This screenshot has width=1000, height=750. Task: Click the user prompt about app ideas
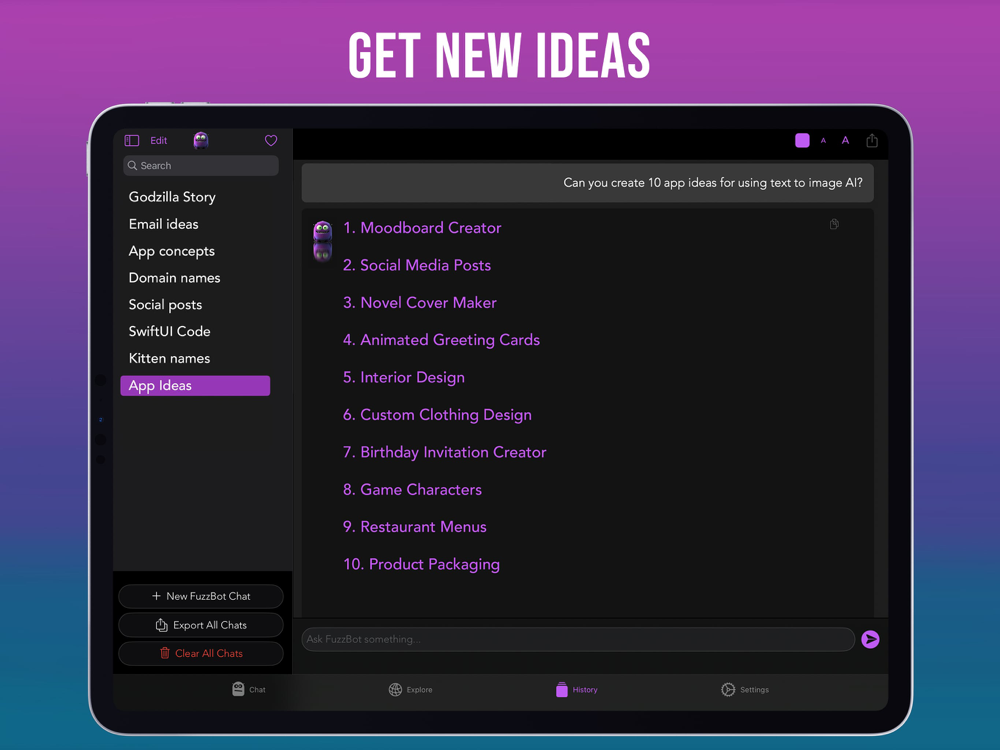[x=587, y=183]
